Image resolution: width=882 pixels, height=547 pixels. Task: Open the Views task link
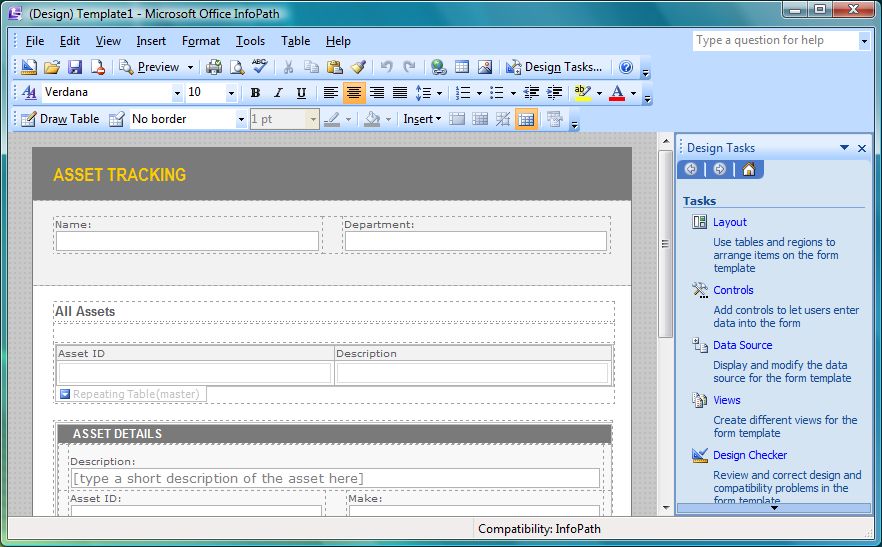(x=727, y=400)
